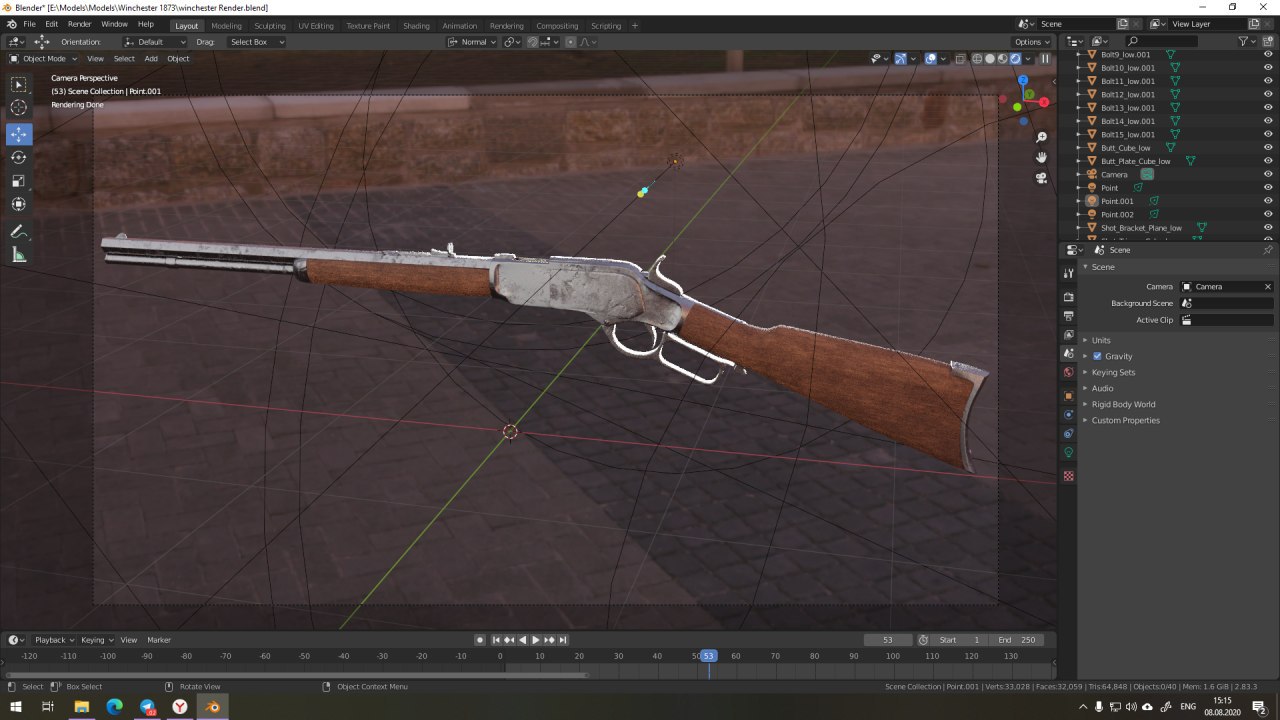Uncheck the Gravity checkbox

1097,356
